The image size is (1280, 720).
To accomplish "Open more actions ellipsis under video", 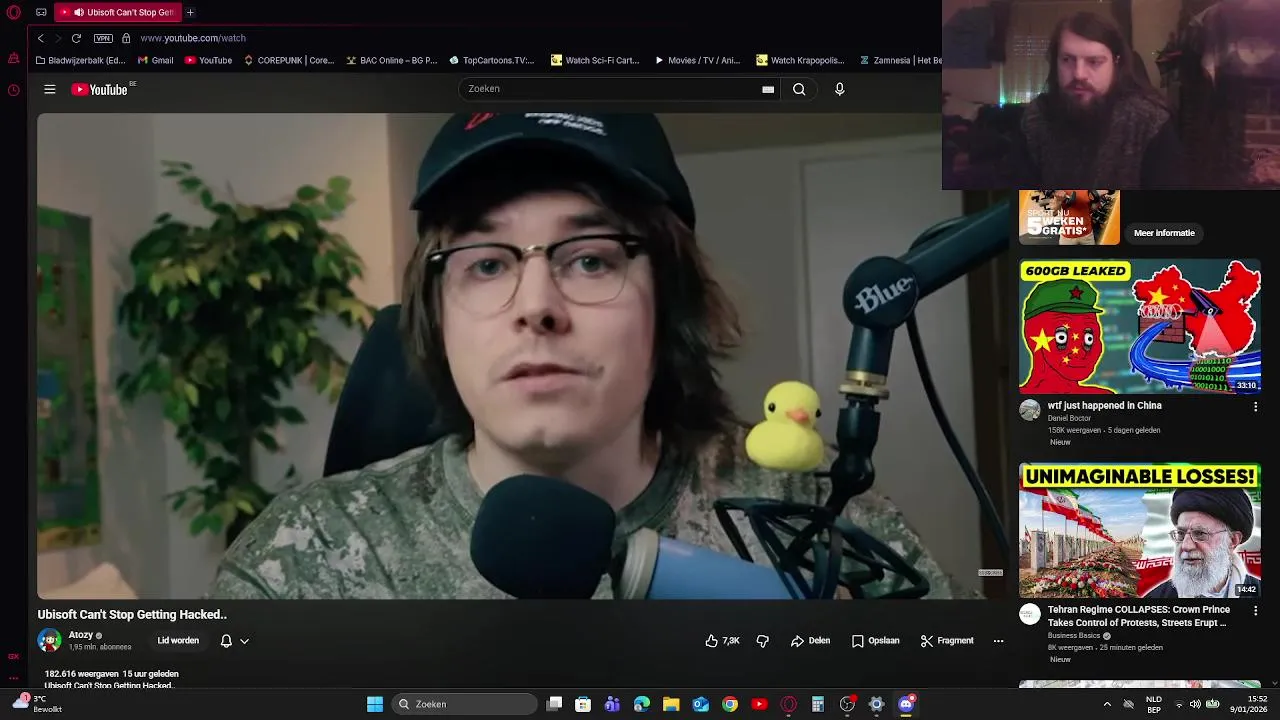I will [x=998, y=641].
